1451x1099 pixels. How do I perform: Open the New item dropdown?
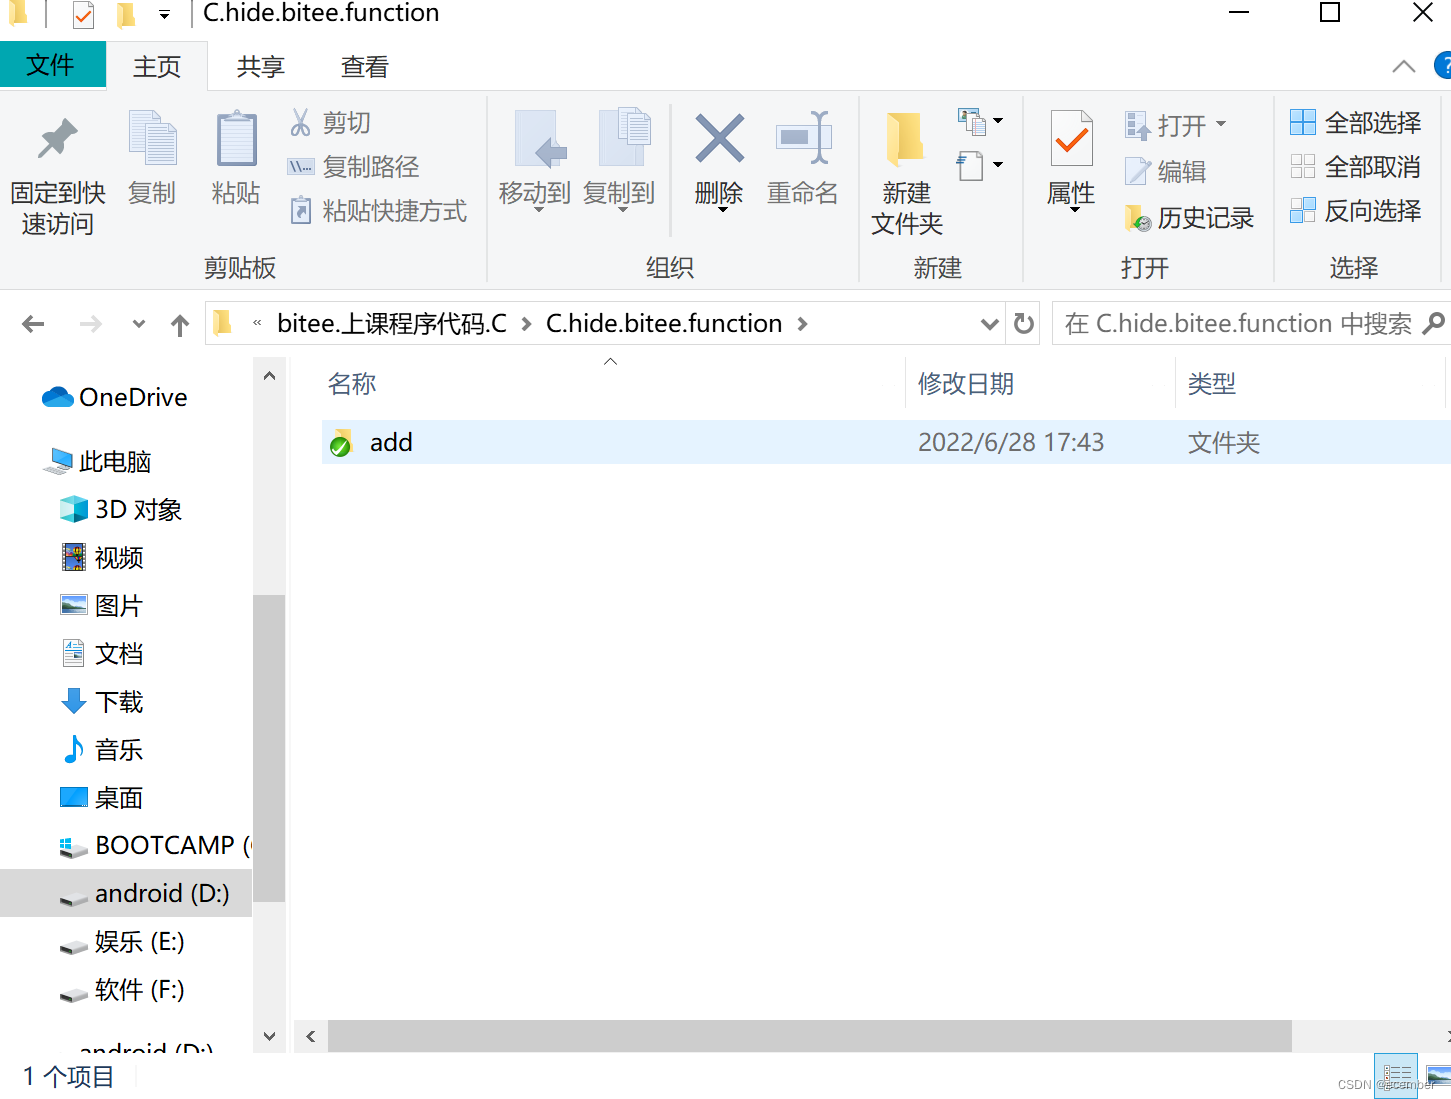click(x=980, y=122)
